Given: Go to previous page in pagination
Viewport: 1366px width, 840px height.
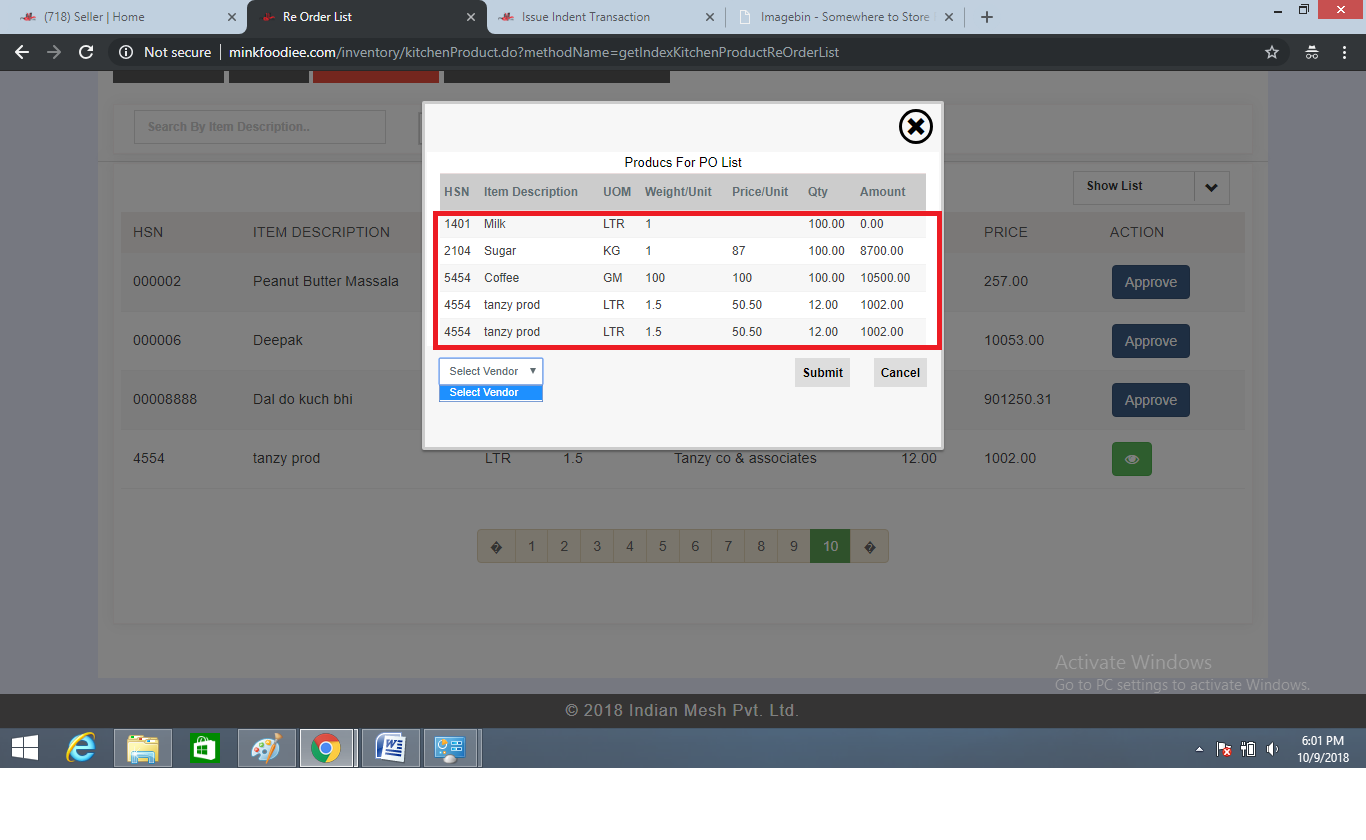Looking at the screenshot, I should point(497,546).
